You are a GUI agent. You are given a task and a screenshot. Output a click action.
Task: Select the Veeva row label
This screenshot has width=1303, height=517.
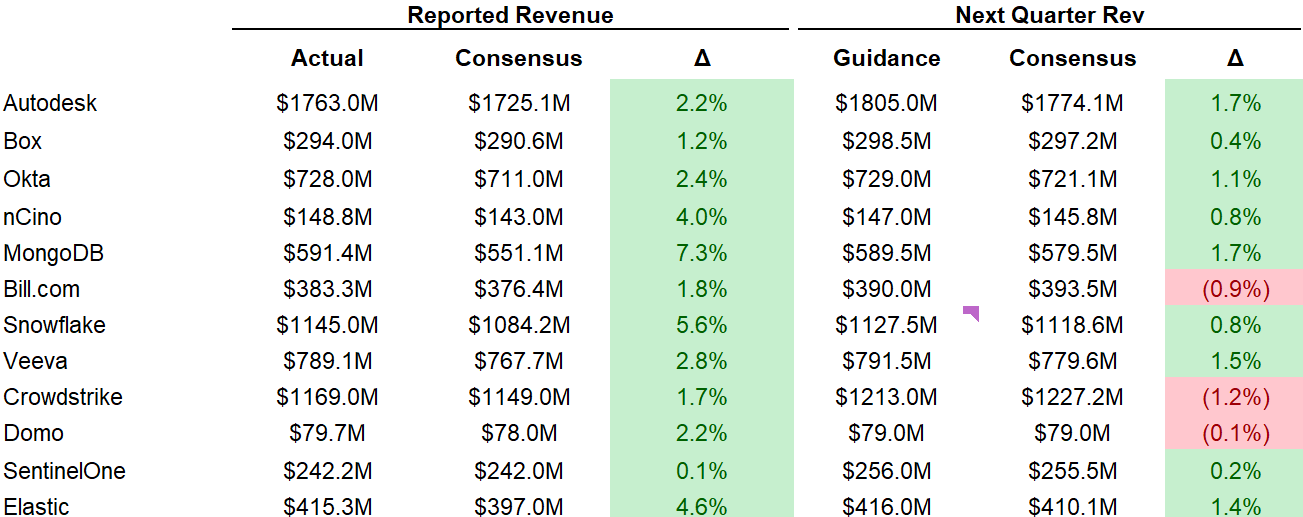(x=36, y=361)
